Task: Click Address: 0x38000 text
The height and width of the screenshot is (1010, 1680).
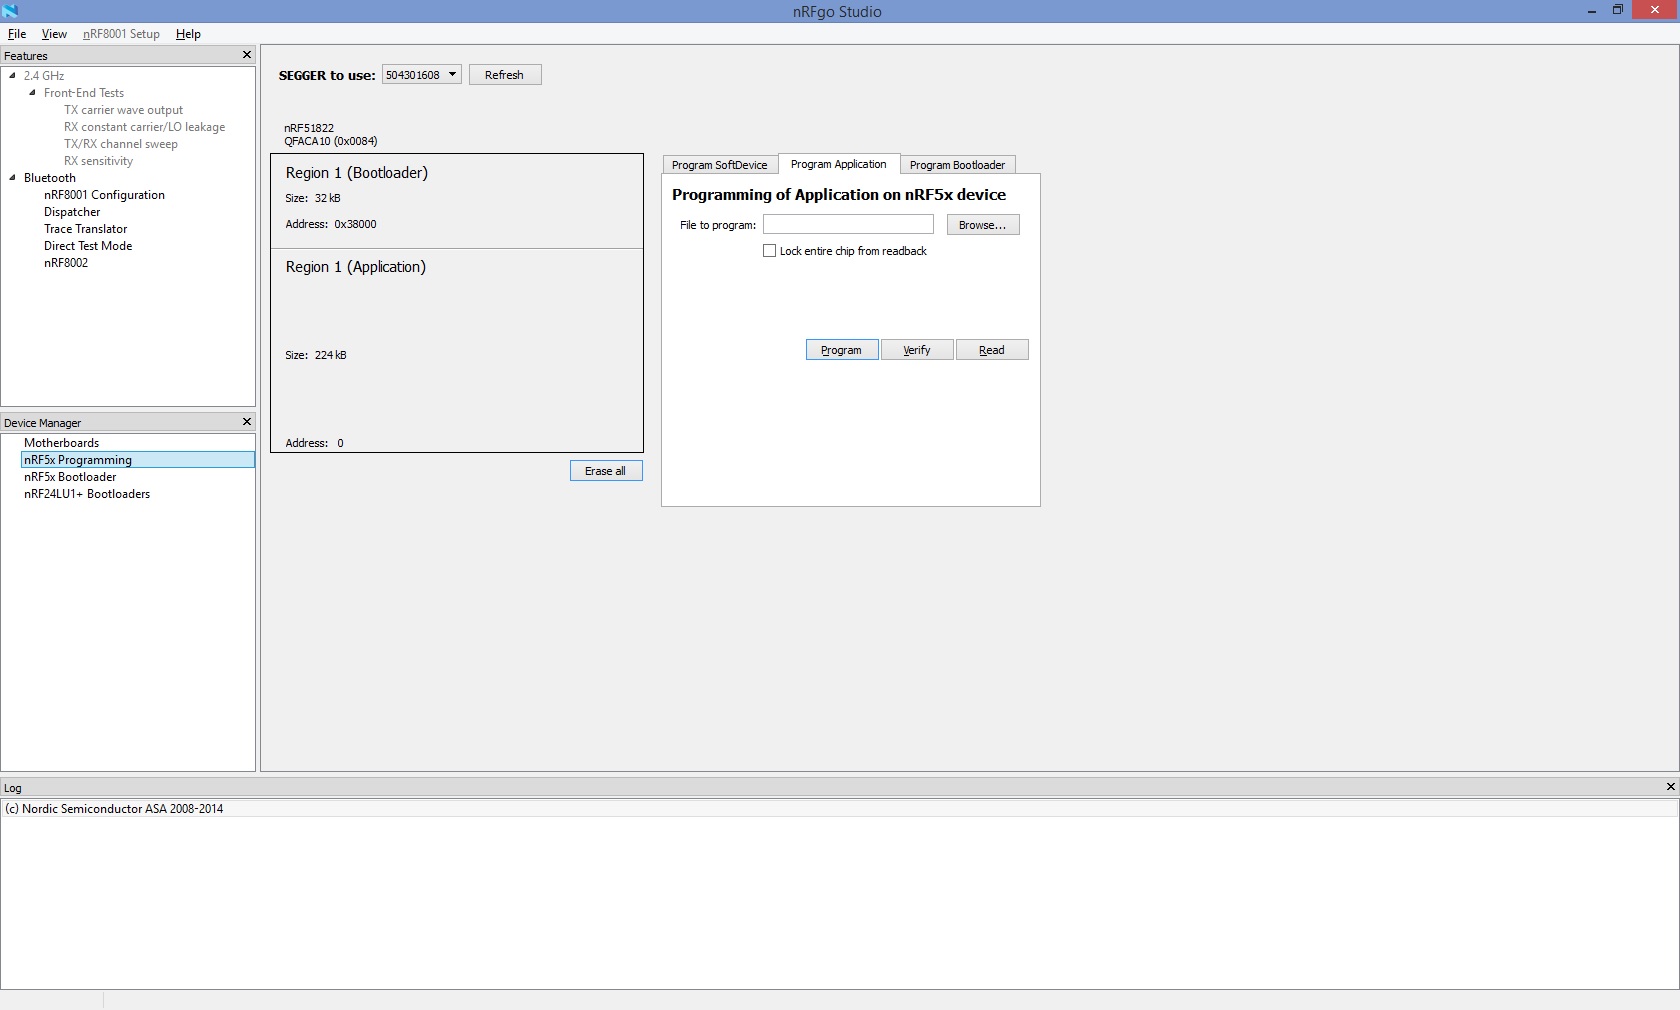Action: click(x=331, y=224)
